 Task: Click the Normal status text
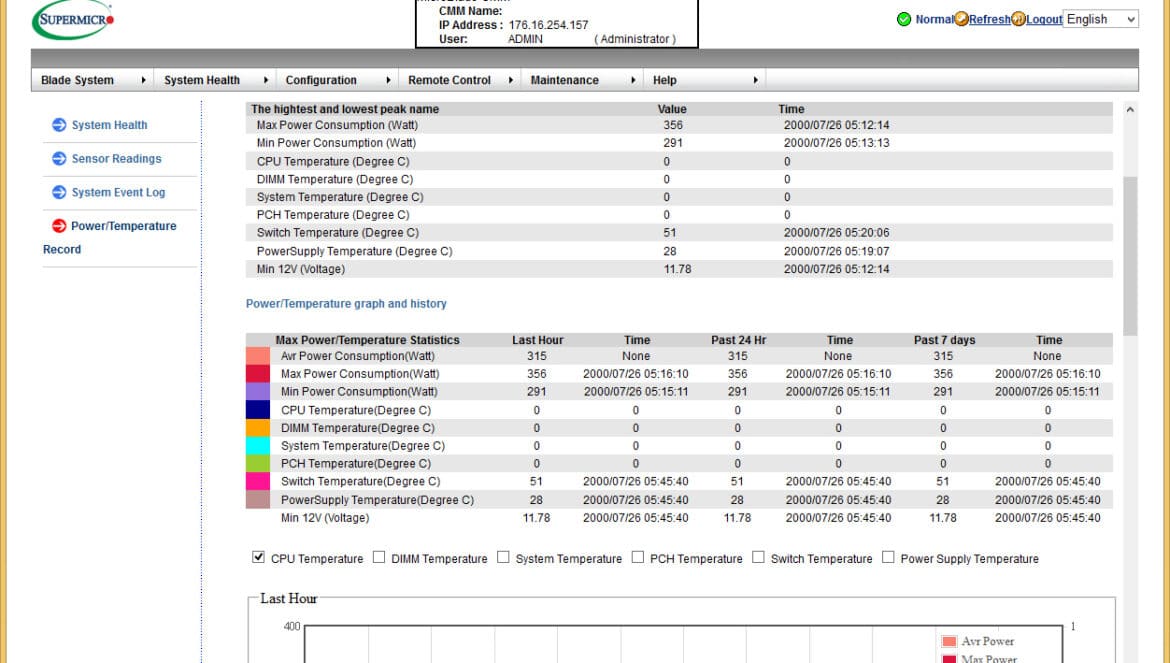(934, 19)
